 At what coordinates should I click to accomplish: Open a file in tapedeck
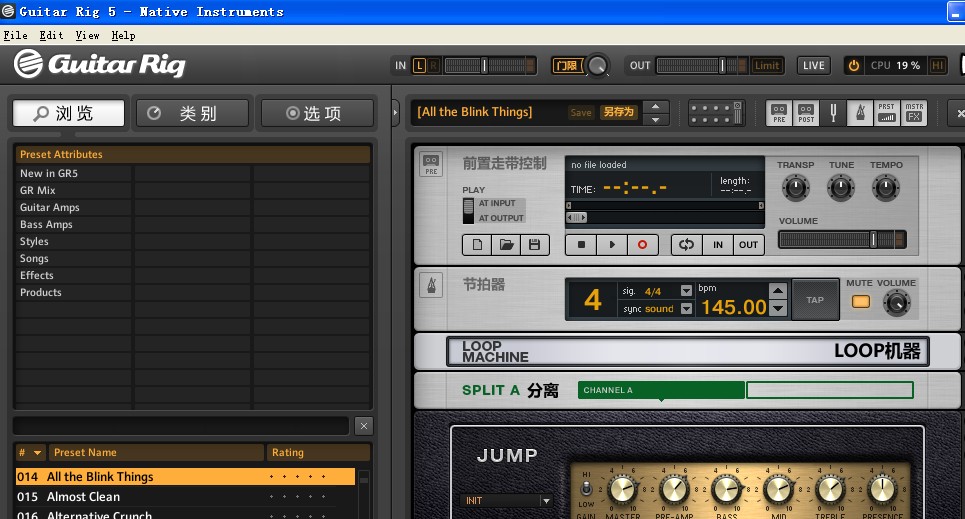coord(506,245)
